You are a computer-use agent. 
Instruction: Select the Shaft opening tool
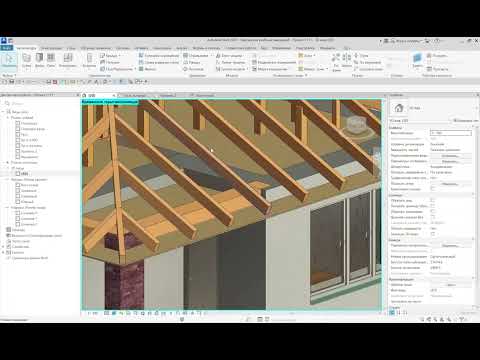(x=347, y=60)
